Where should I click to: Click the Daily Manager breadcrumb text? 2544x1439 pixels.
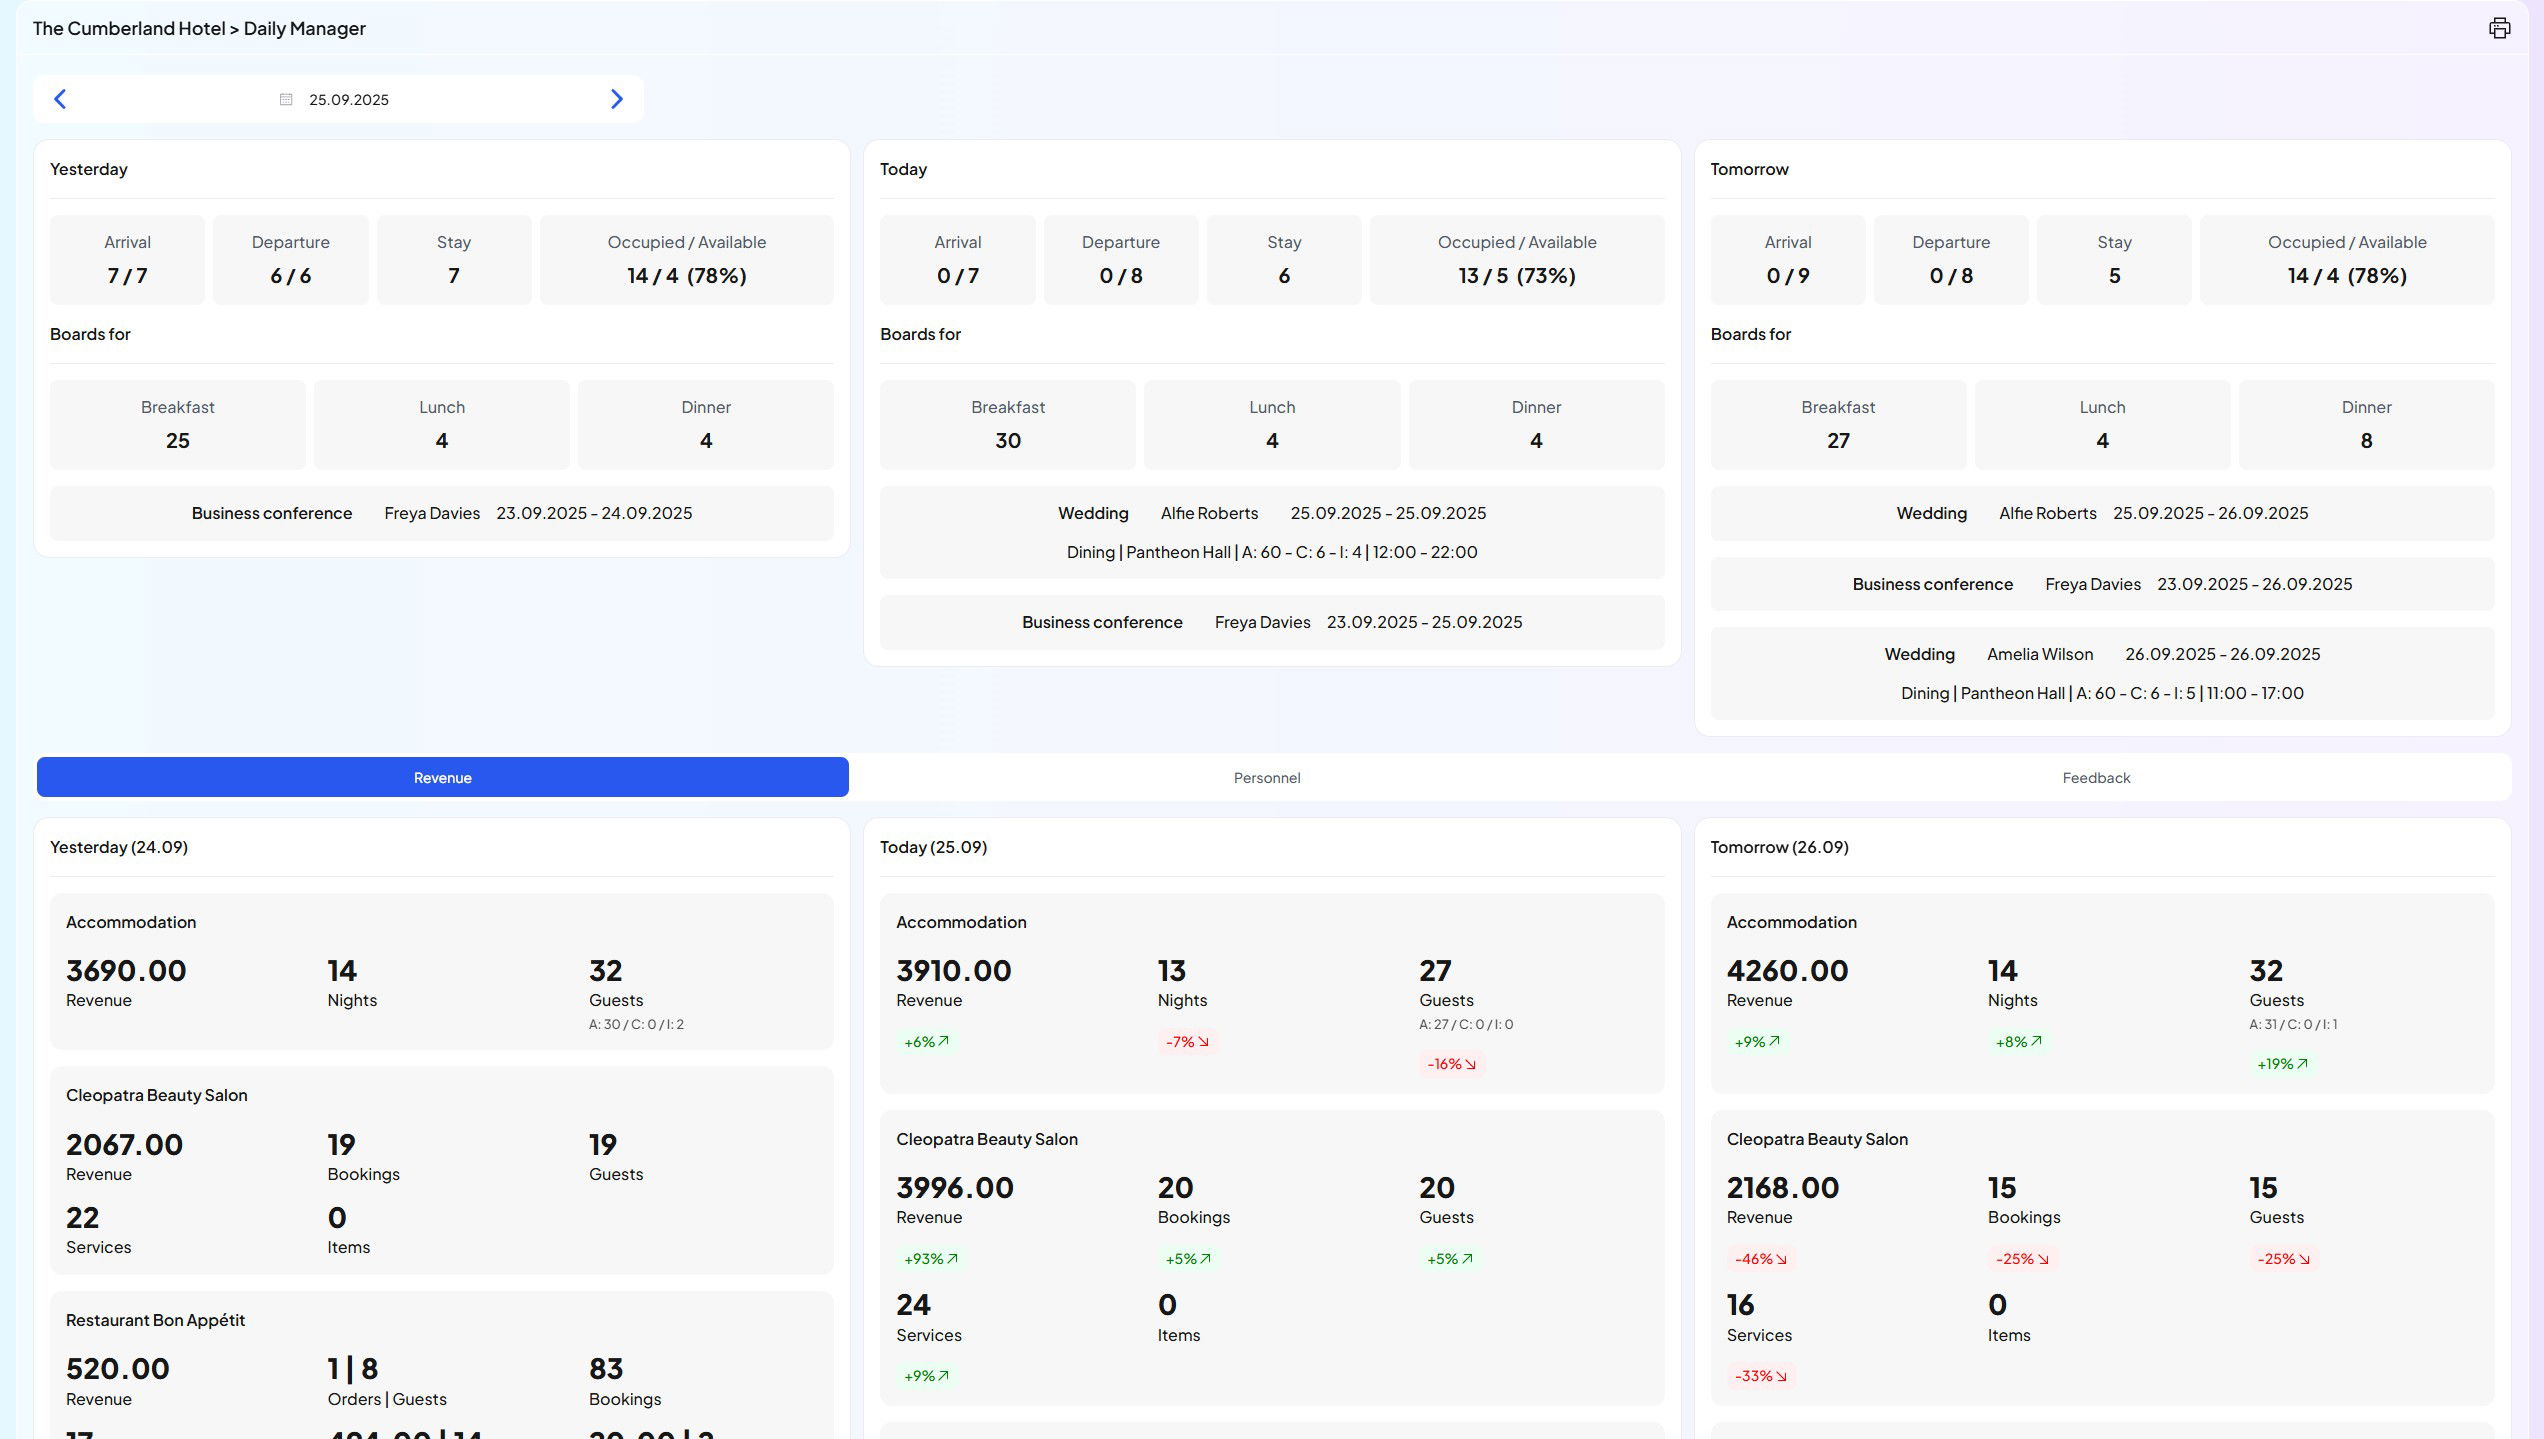tap(304, 28)
